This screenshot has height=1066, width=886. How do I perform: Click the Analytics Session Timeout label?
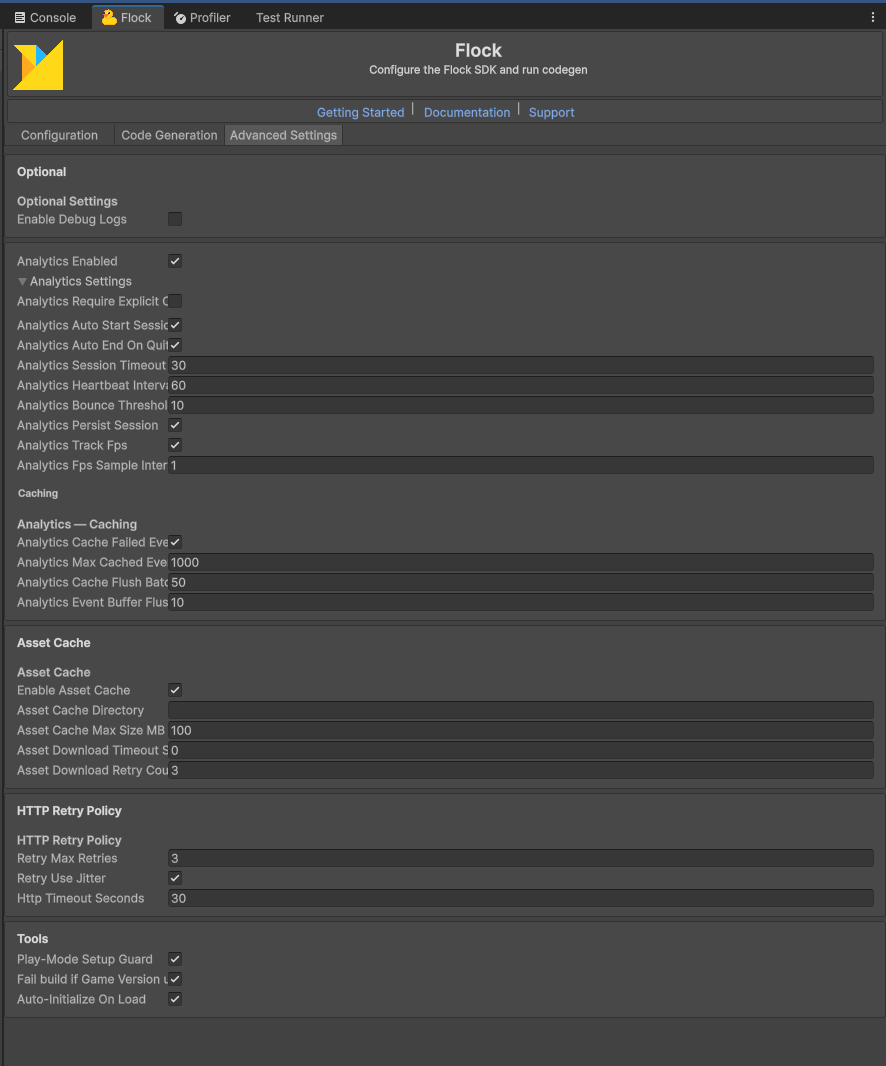tap(92, 365)
